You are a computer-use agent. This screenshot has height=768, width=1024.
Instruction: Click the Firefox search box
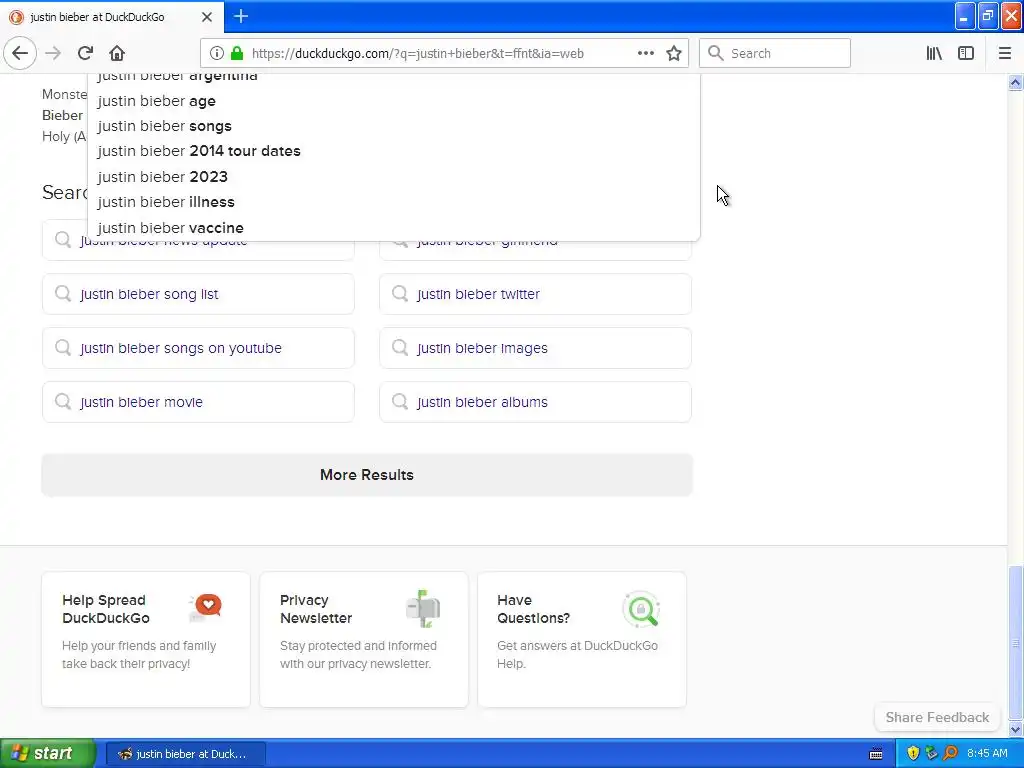coord(775,53)
